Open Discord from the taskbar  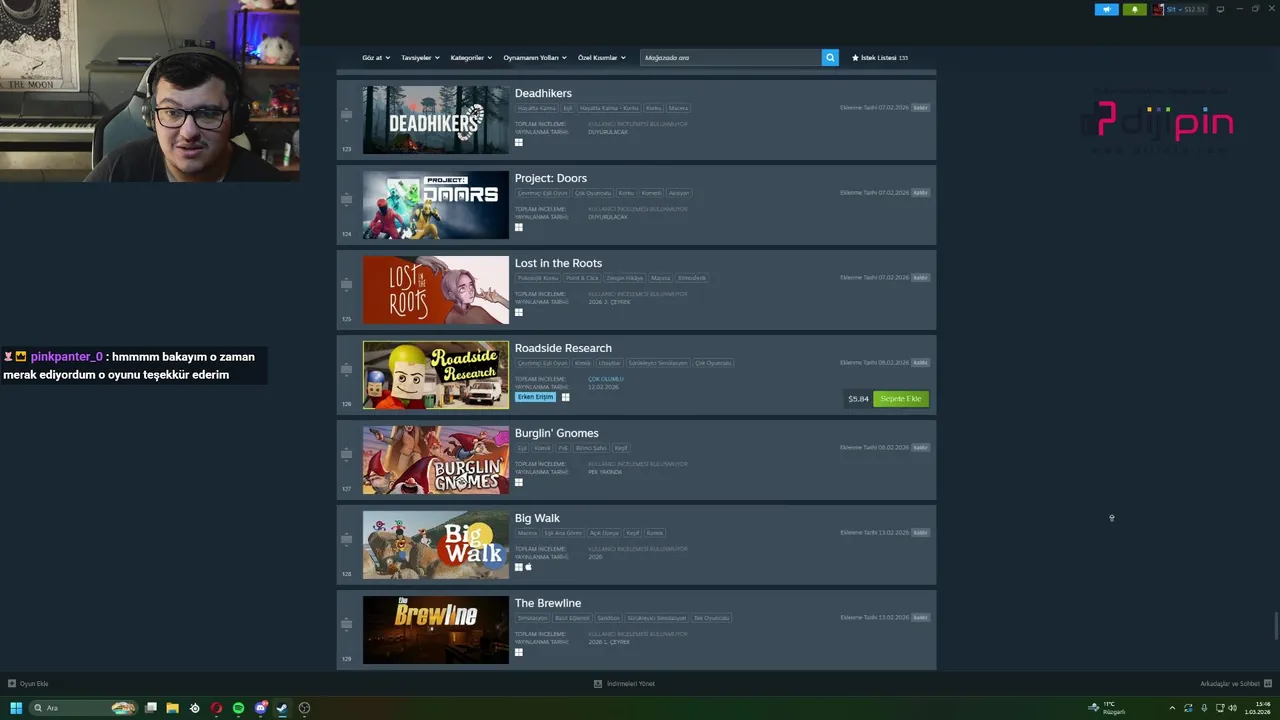pyautogui.click(x=260, y=708)
